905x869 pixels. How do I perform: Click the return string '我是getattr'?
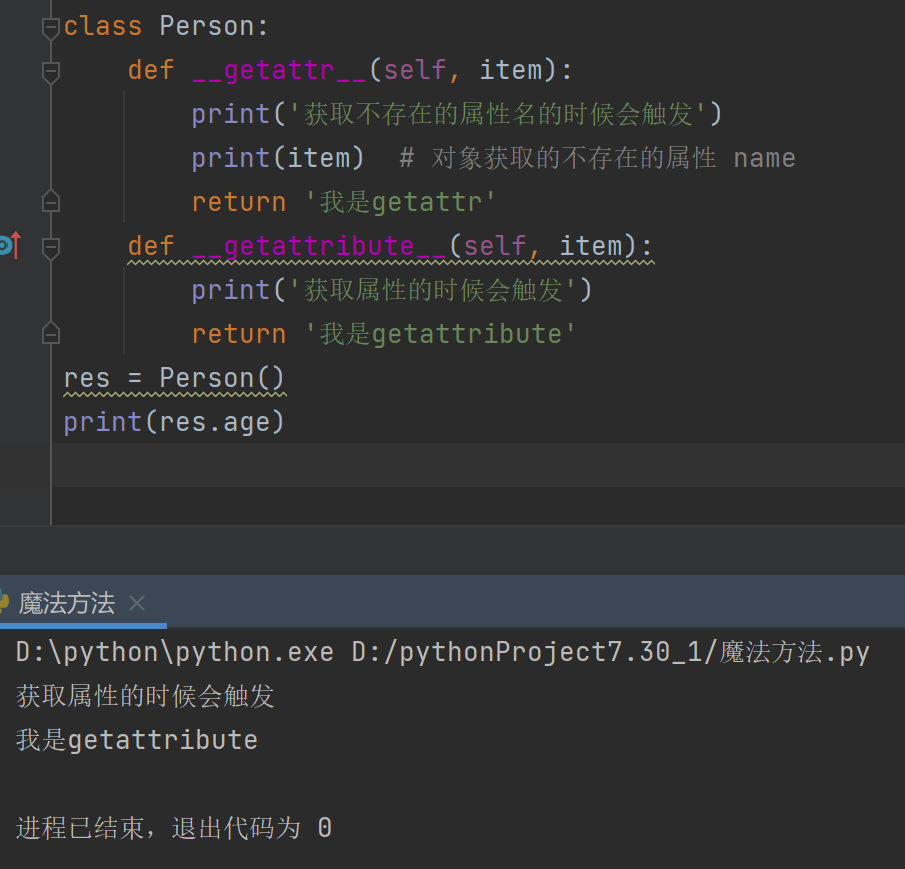coord(400,203)
